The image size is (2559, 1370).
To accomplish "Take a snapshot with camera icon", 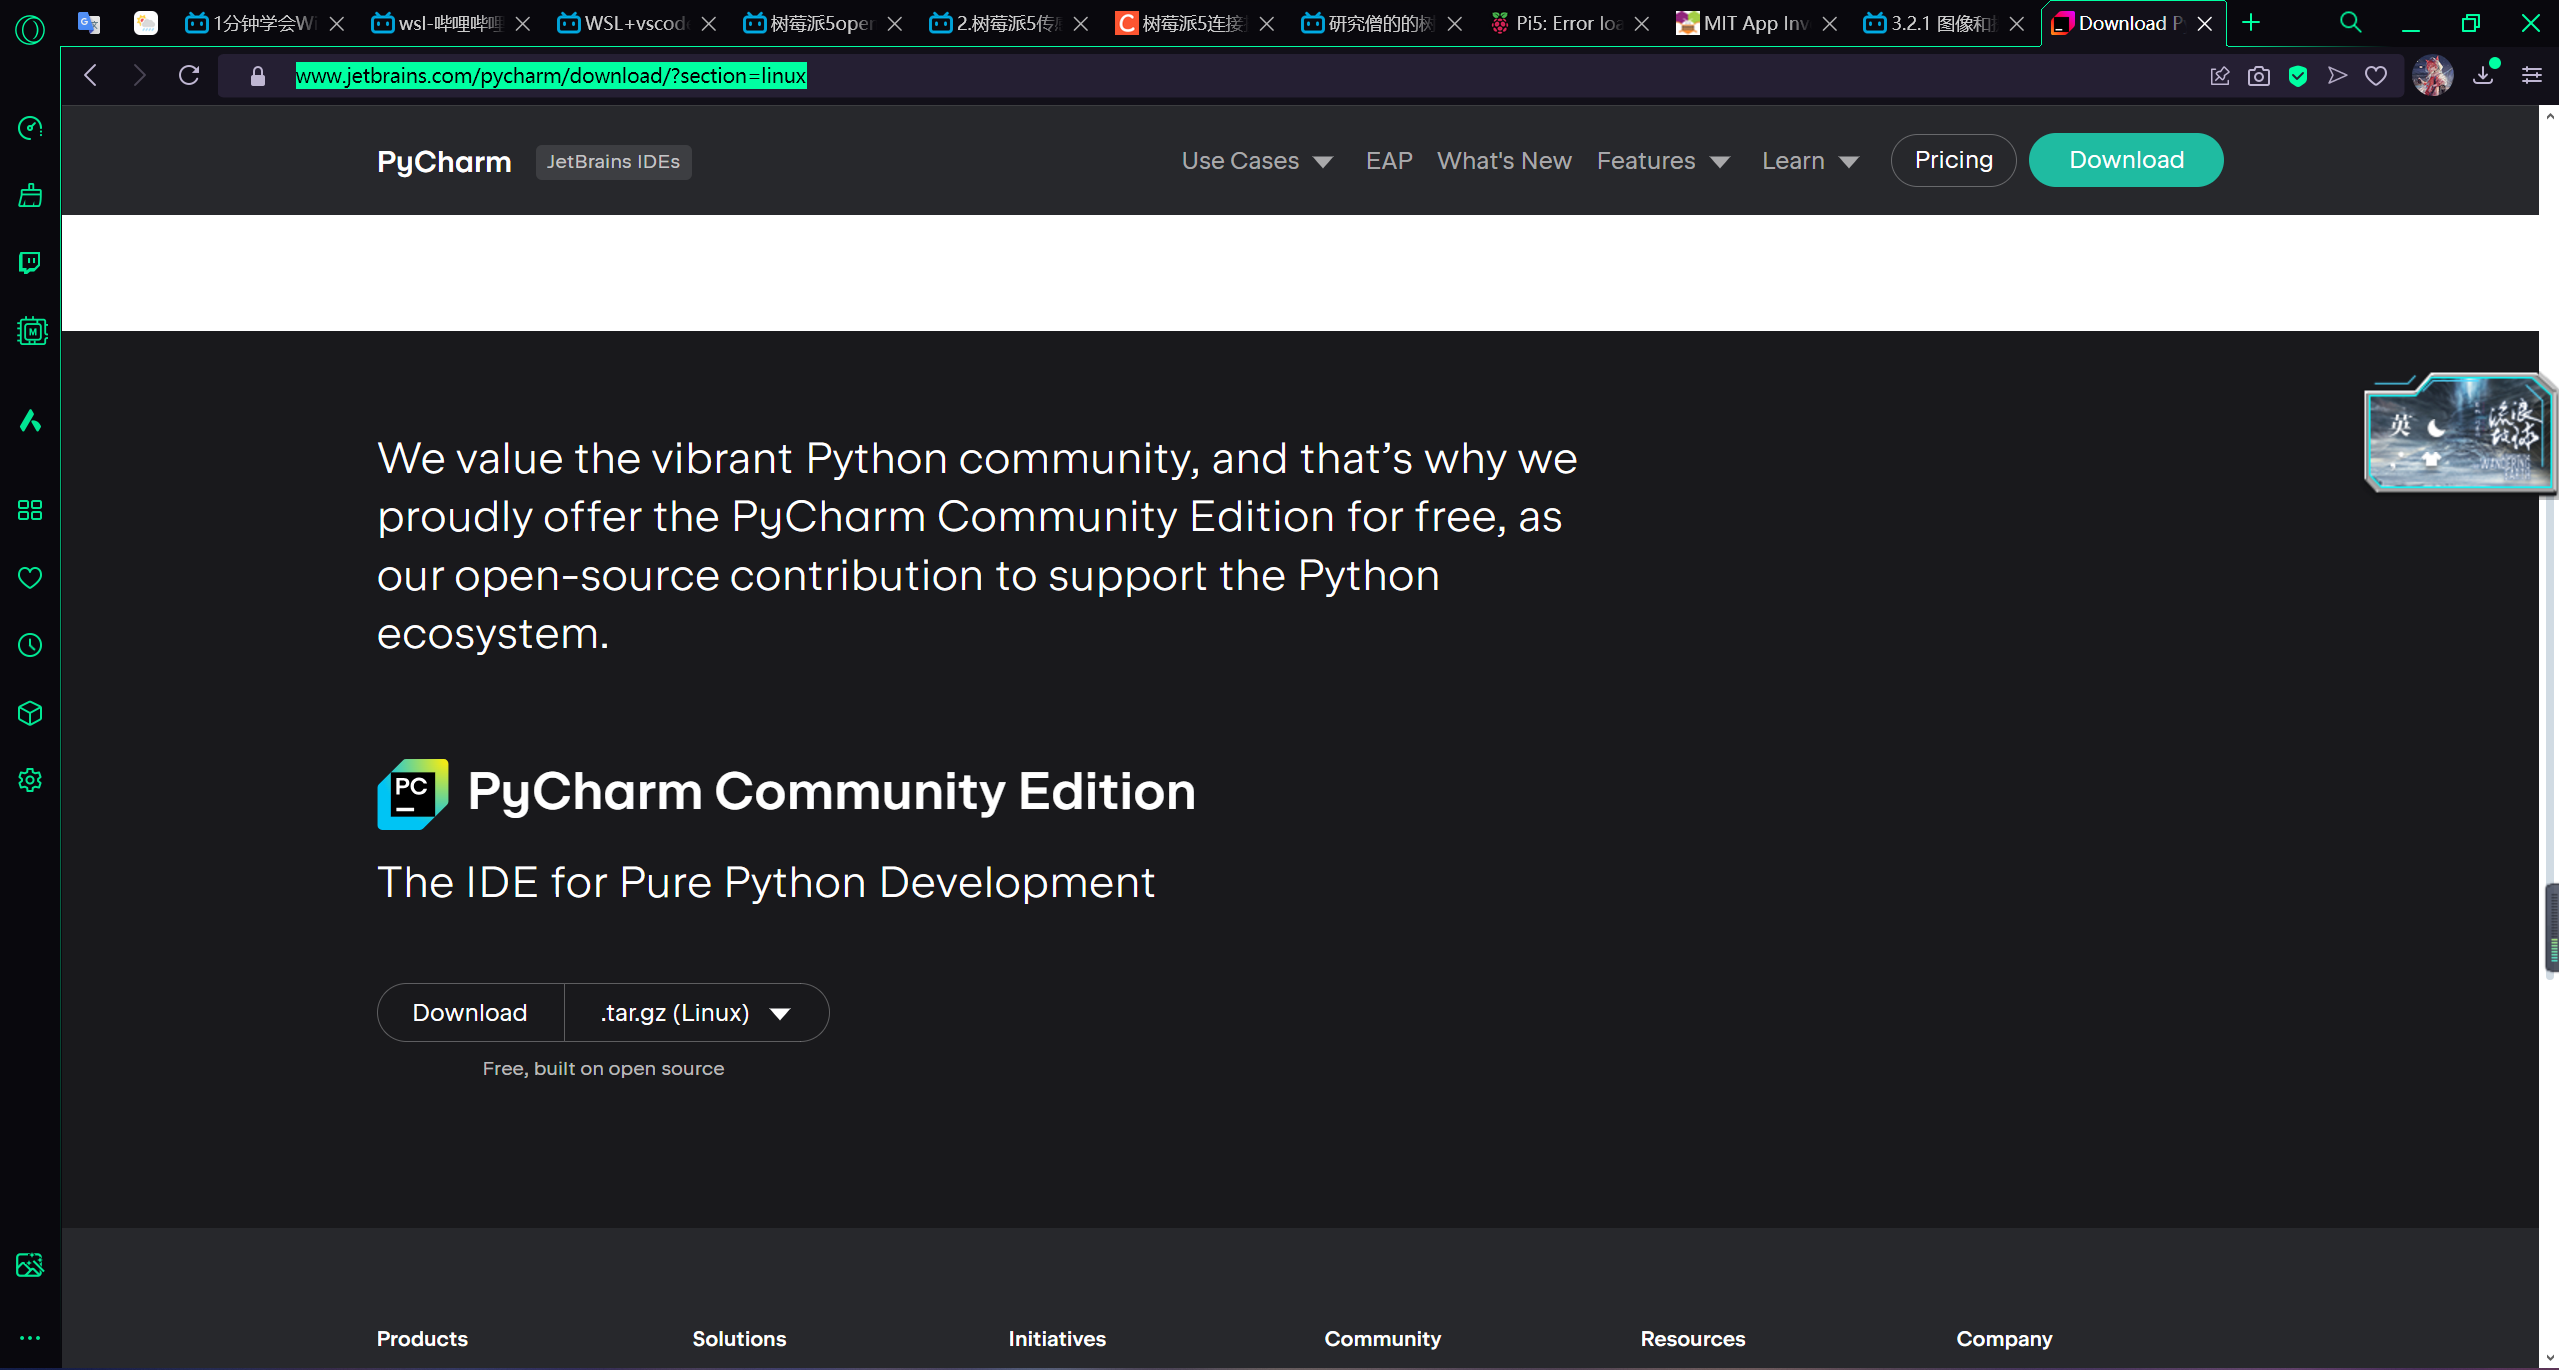I will tap(2259, 76).
